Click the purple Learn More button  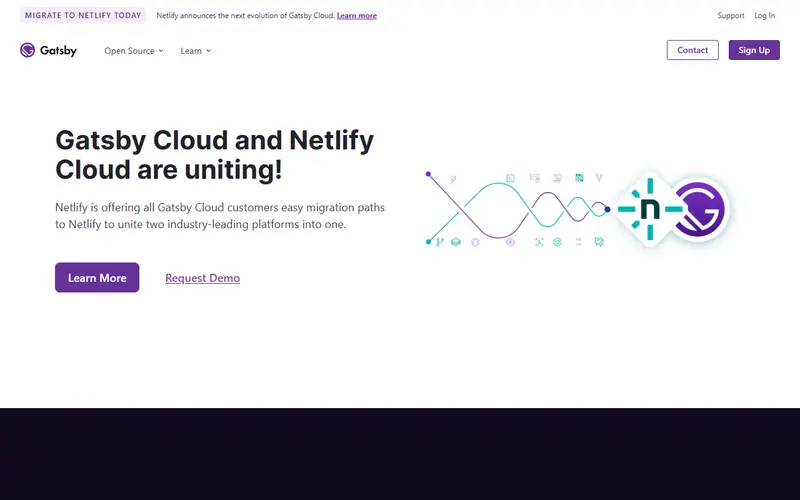[x=97, y=278]
